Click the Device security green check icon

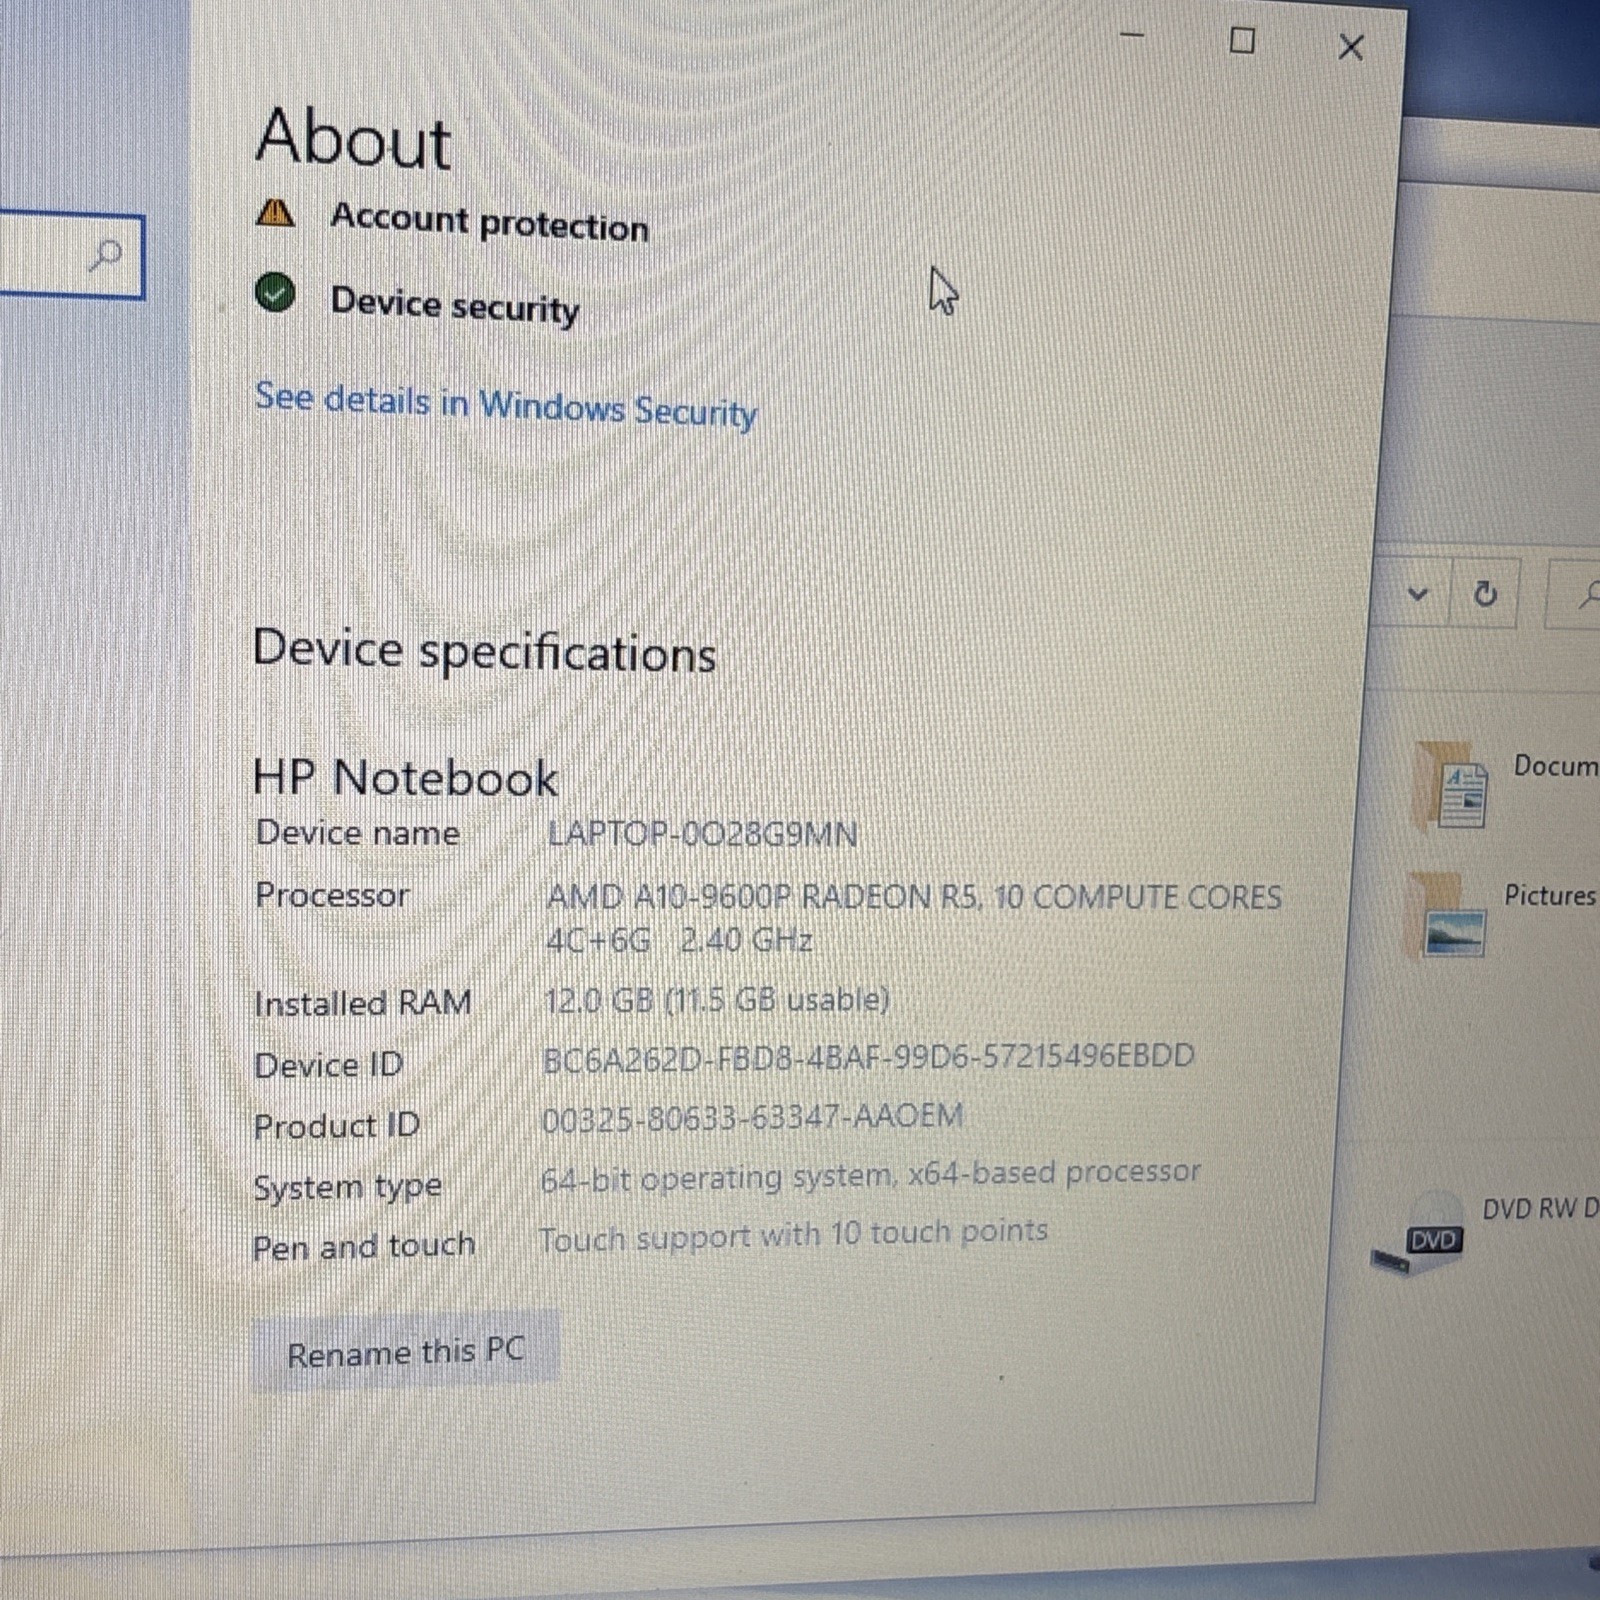tap(275, 294)
